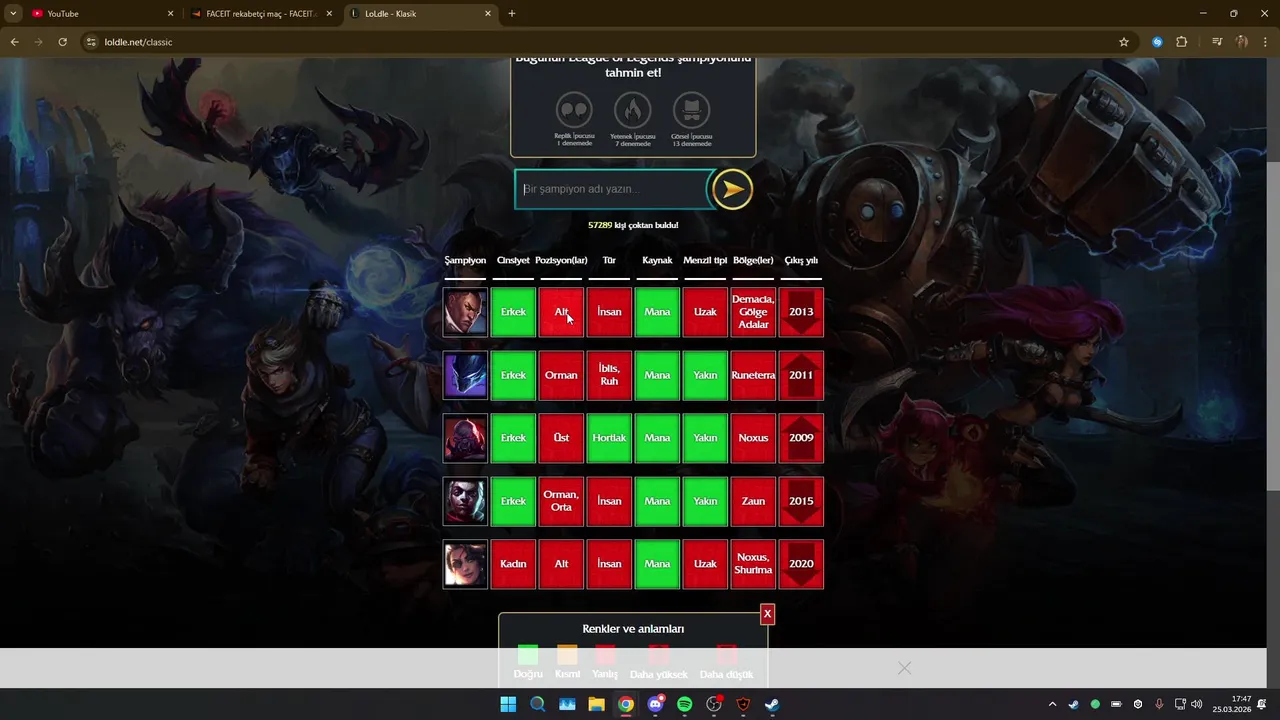Viewport: 1280px width, 720px height.
Task: Click the 'Çıkış yılı' column header
Action: tap(801, 261)
